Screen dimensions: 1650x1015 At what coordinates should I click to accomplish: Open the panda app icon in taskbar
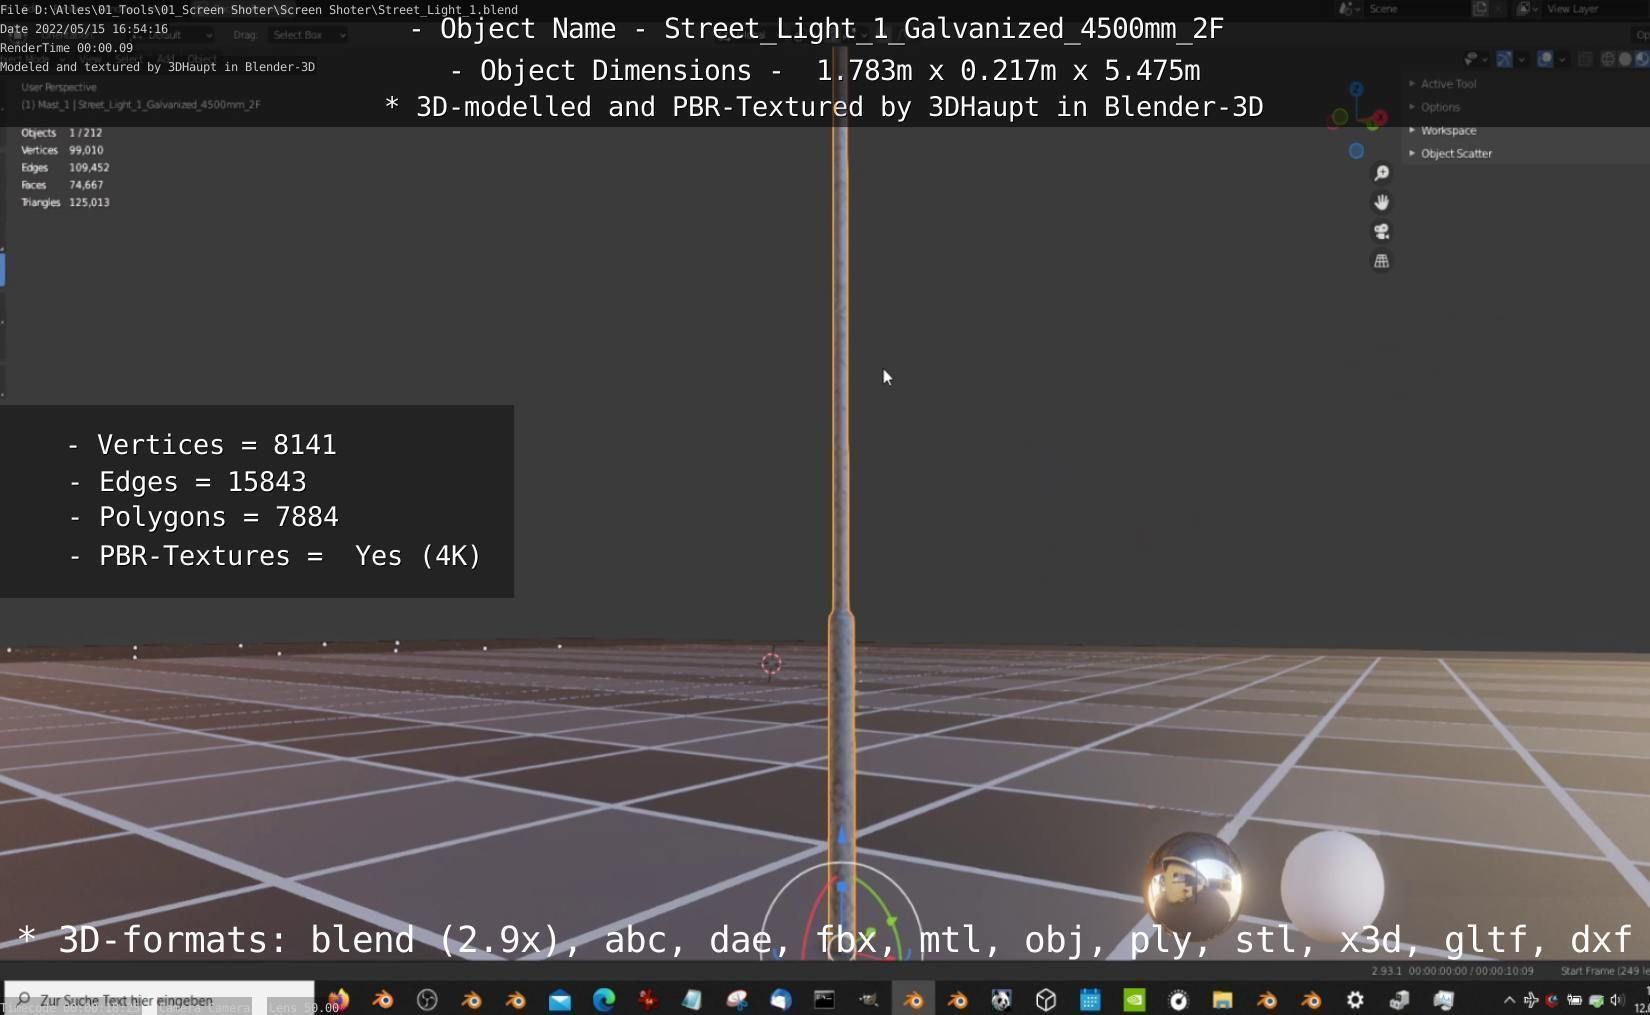(x=1001, y=999)
